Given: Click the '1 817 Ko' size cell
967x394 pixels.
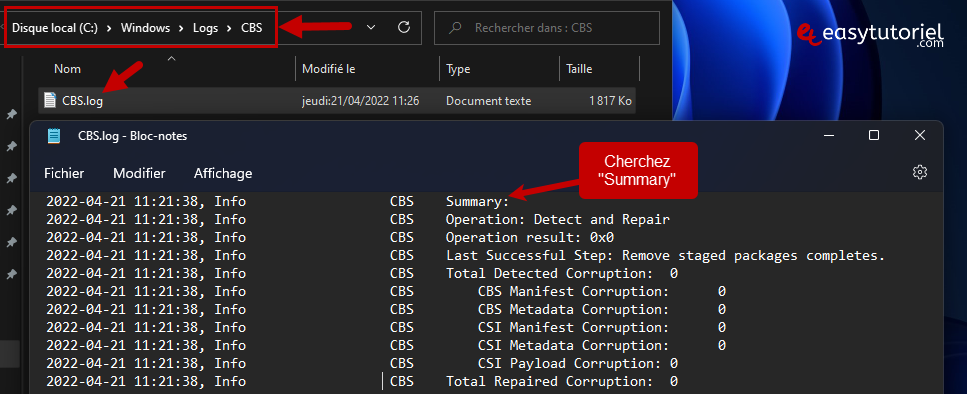Looking at the screenshot, I should (x=610, y=101).
